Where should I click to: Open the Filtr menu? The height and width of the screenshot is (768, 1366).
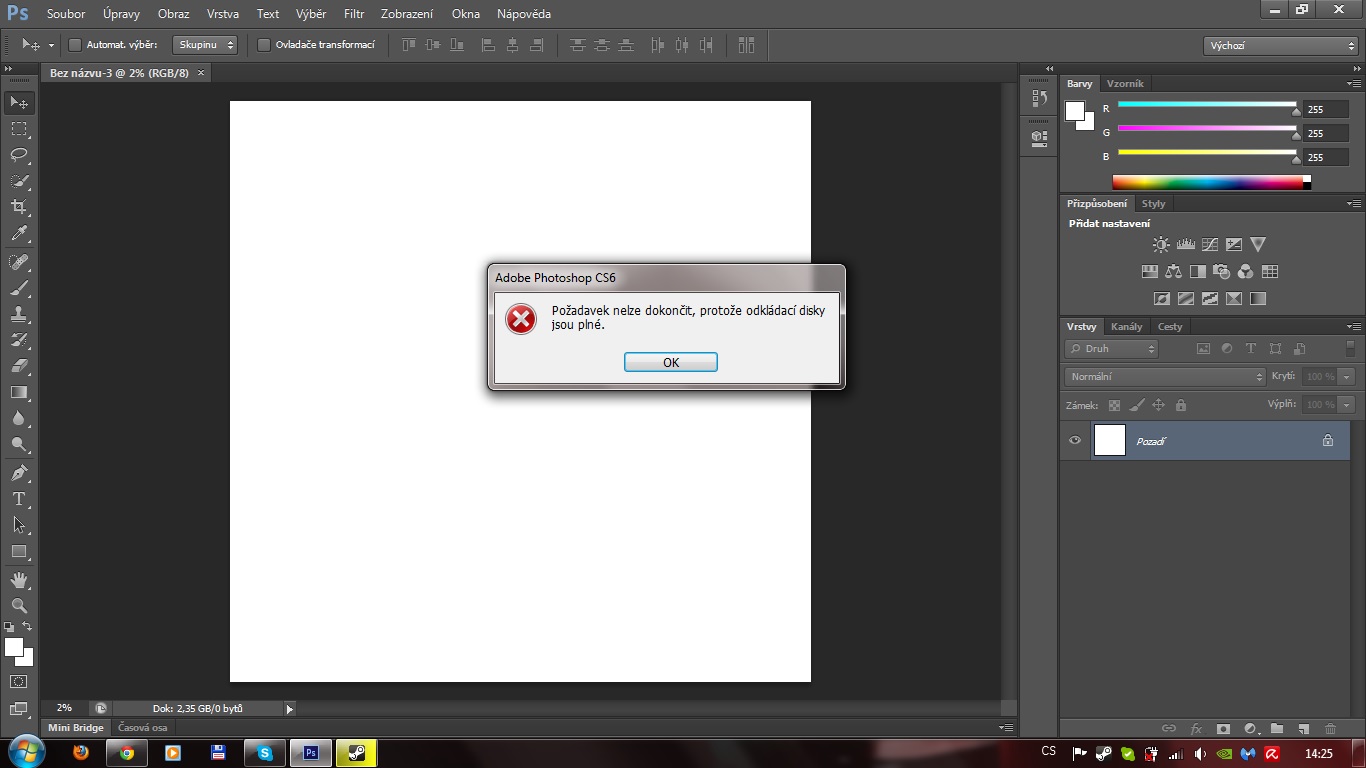click(x=353, y=14)
